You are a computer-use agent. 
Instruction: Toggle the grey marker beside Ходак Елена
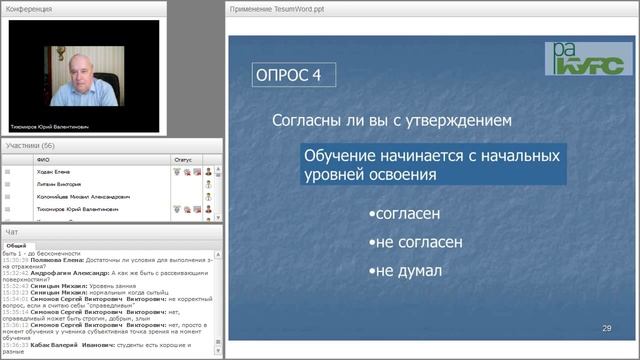coord(7,172)
